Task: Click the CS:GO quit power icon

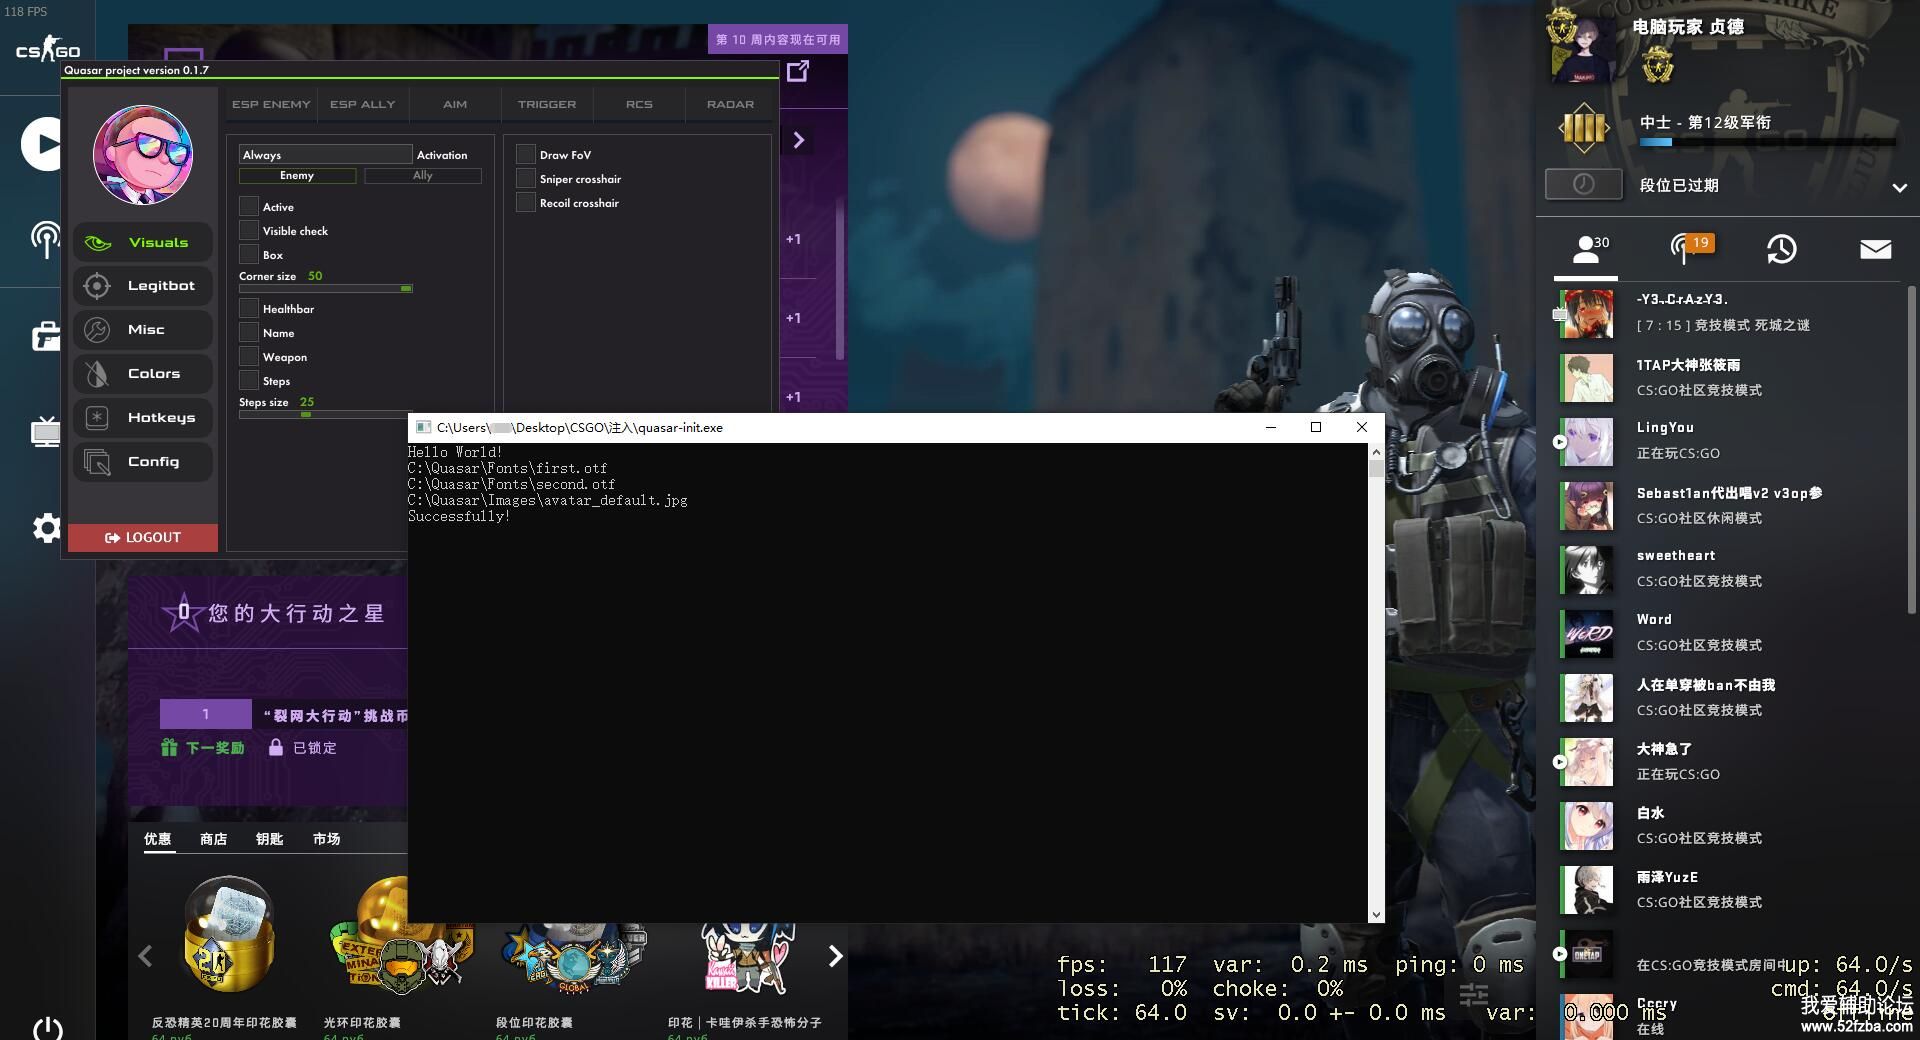Action: [x=47, y=1028]
